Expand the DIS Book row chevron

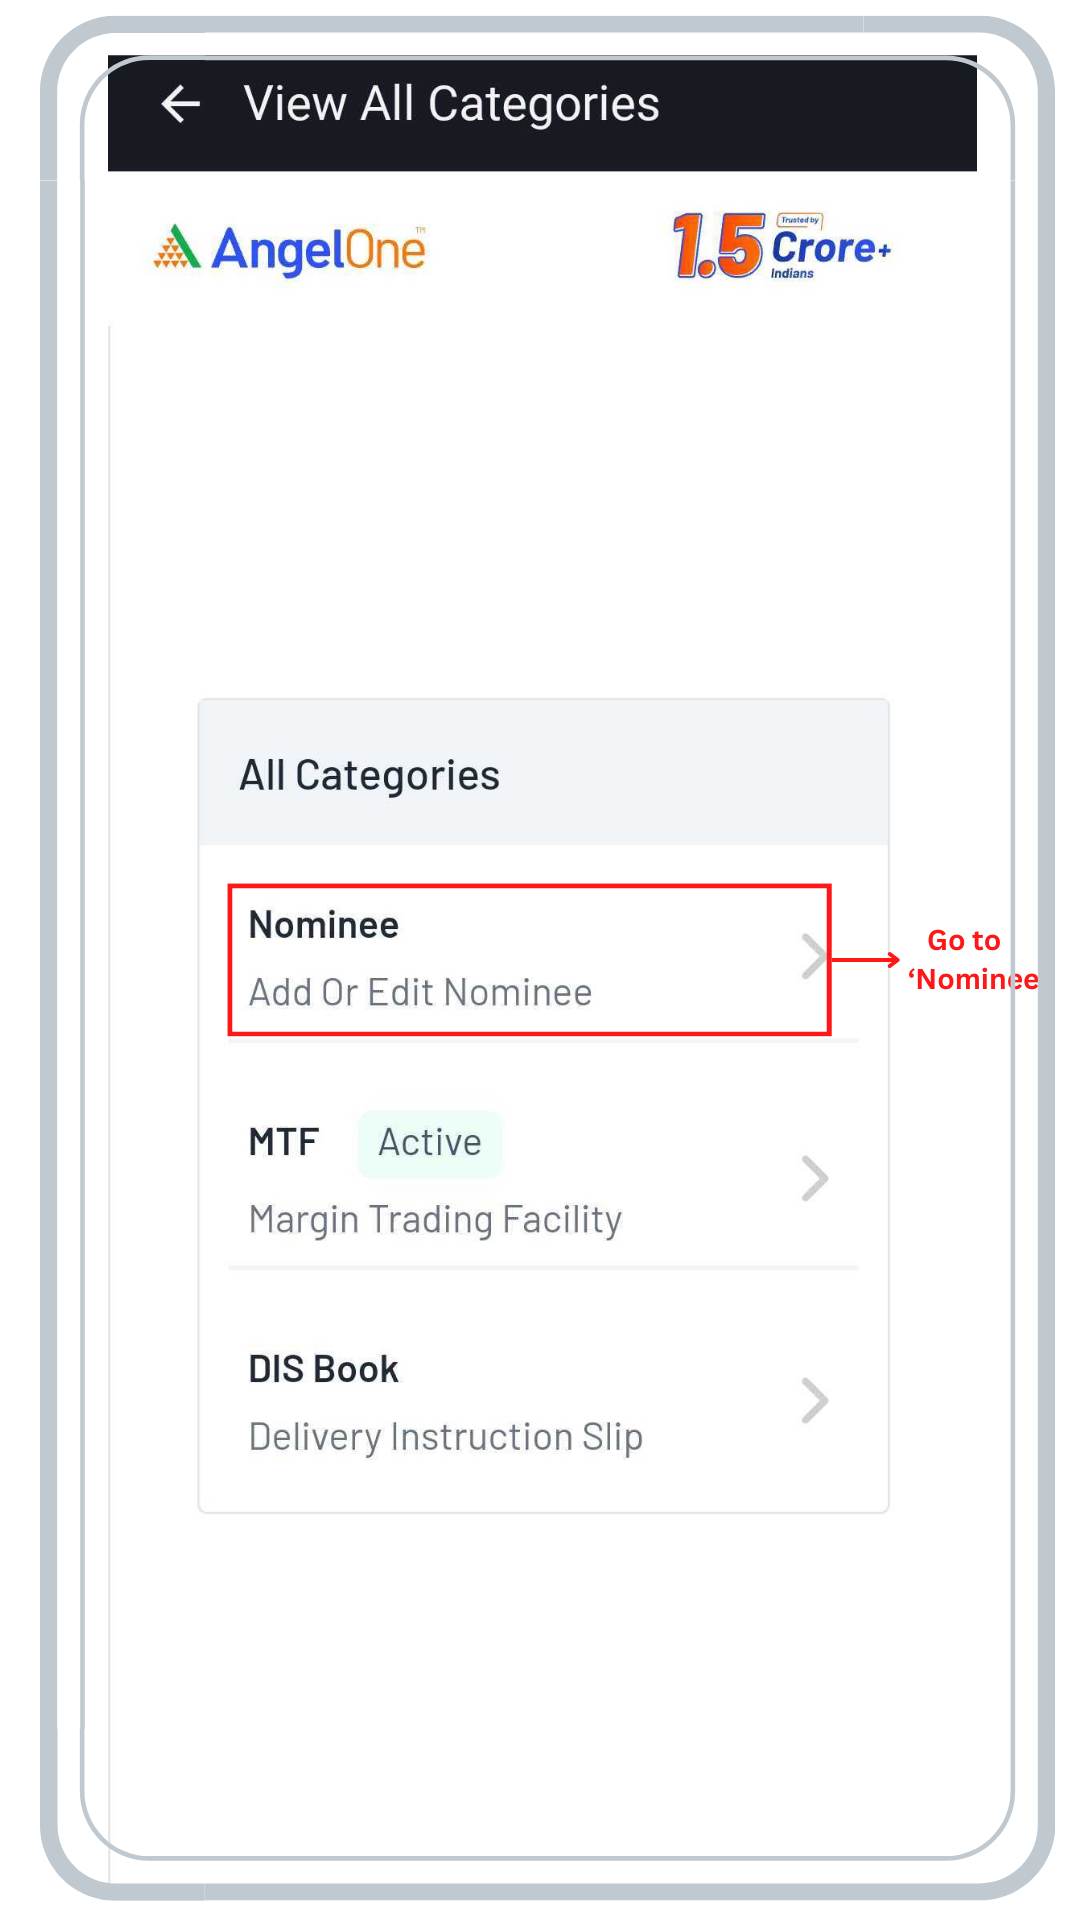pyautogui.click(x=815, y=1400)
